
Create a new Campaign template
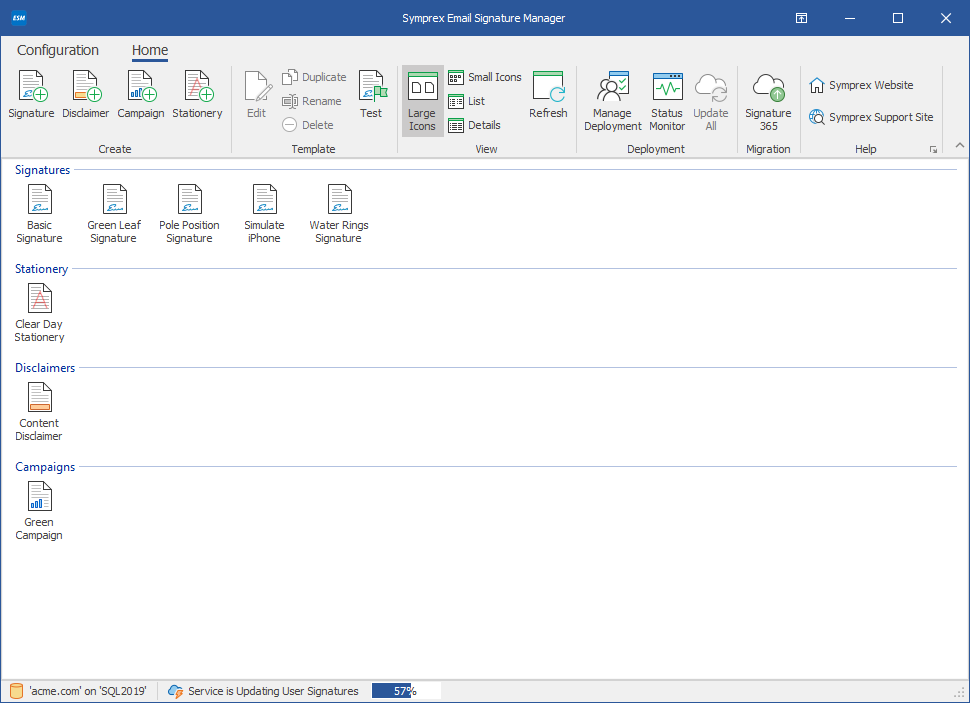point(141,95)
